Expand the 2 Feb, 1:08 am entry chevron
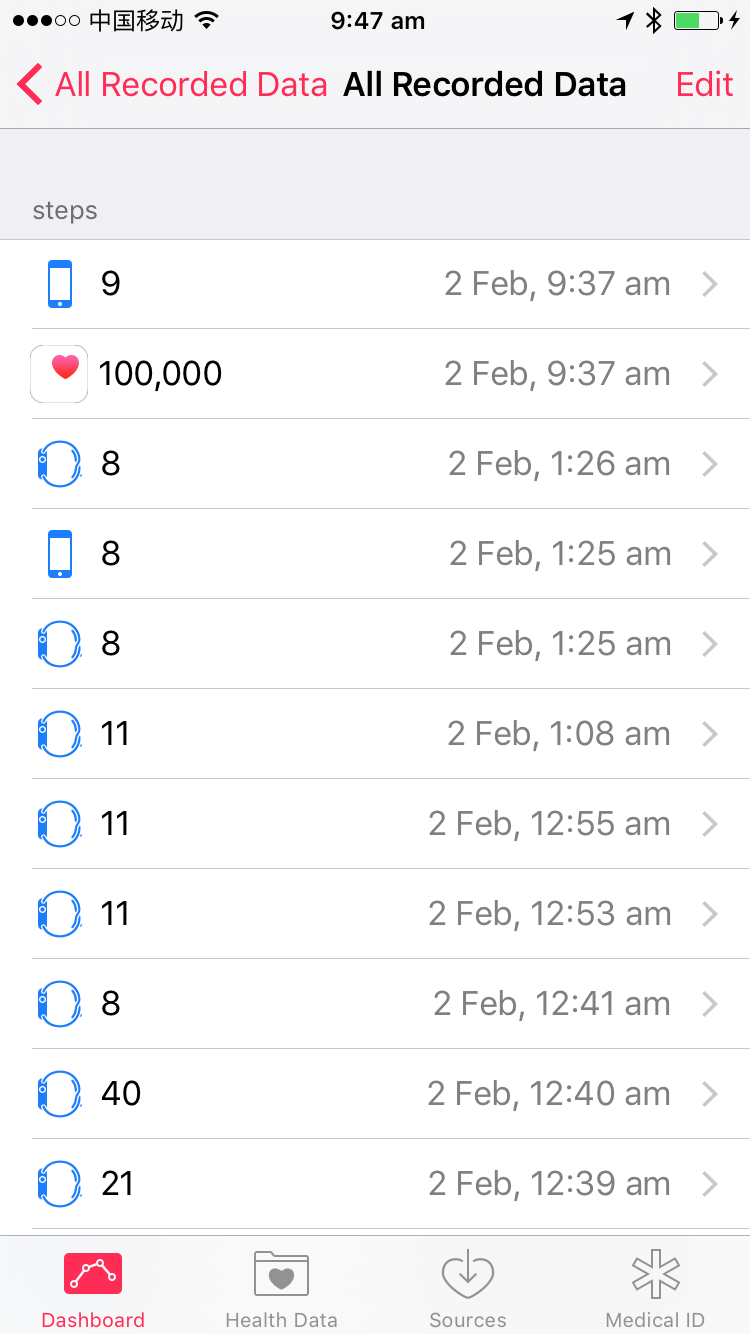The image size is (750, 1334). pyautogui.click(x=710, y=734)
